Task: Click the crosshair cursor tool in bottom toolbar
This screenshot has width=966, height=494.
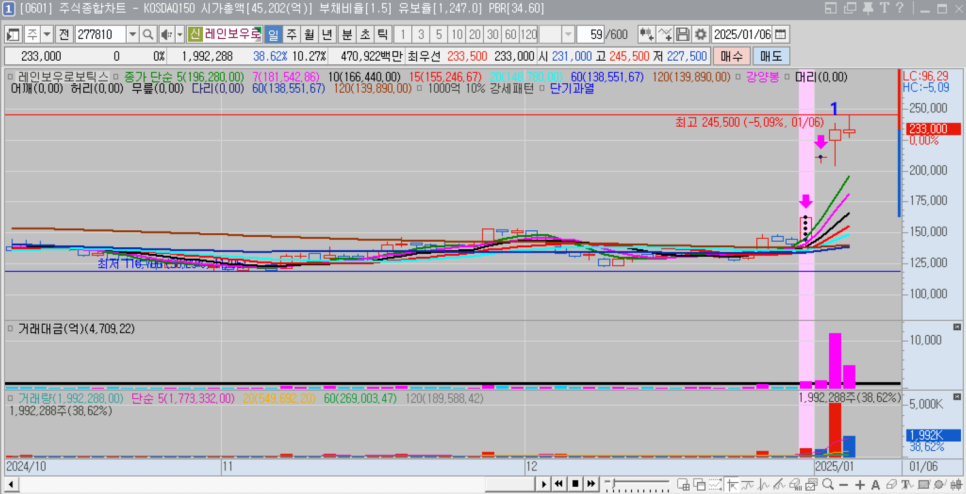Action: click(x=733, y=485)
